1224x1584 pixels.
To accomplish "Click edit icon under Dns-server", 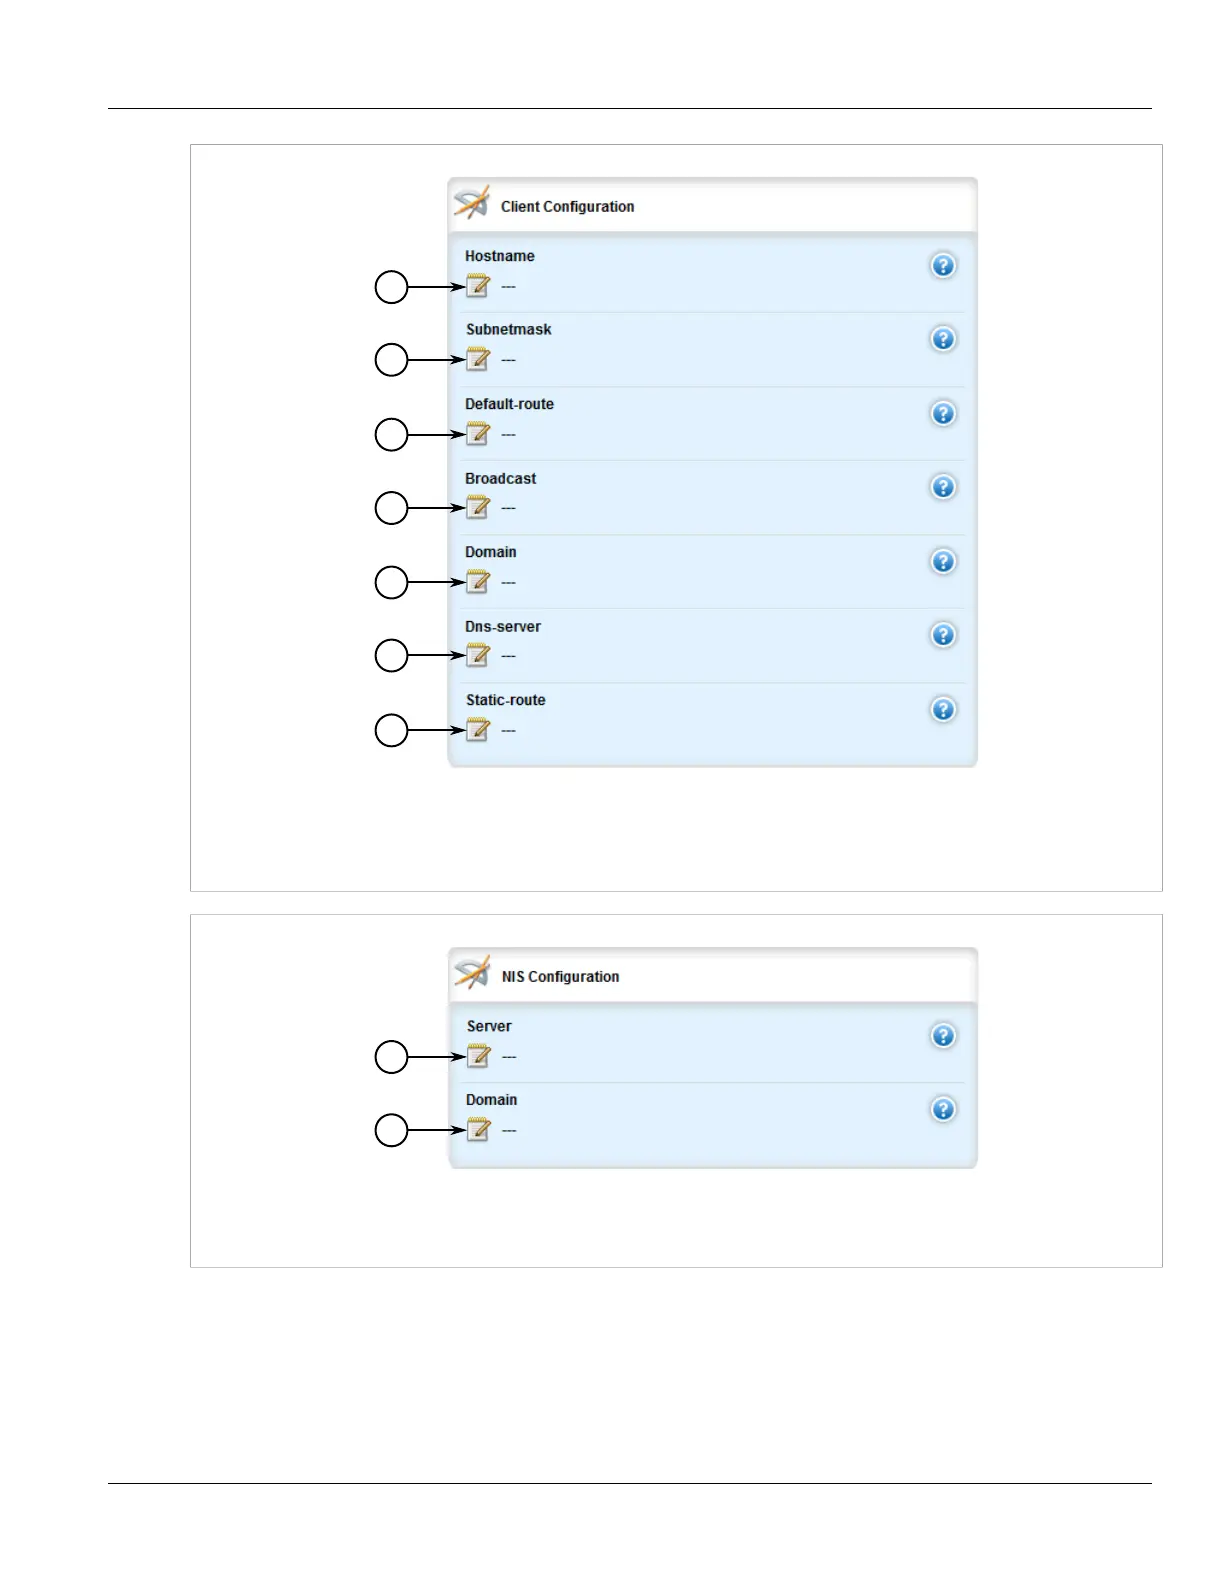I will coord(478,655).
